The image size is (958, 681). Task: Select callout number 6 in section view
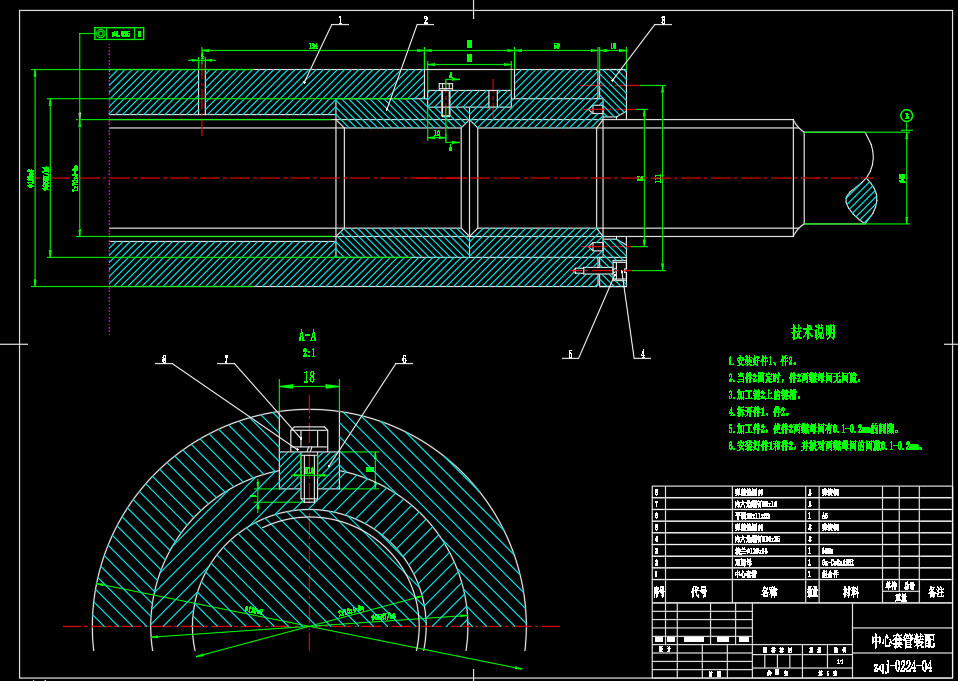(404, 359)
